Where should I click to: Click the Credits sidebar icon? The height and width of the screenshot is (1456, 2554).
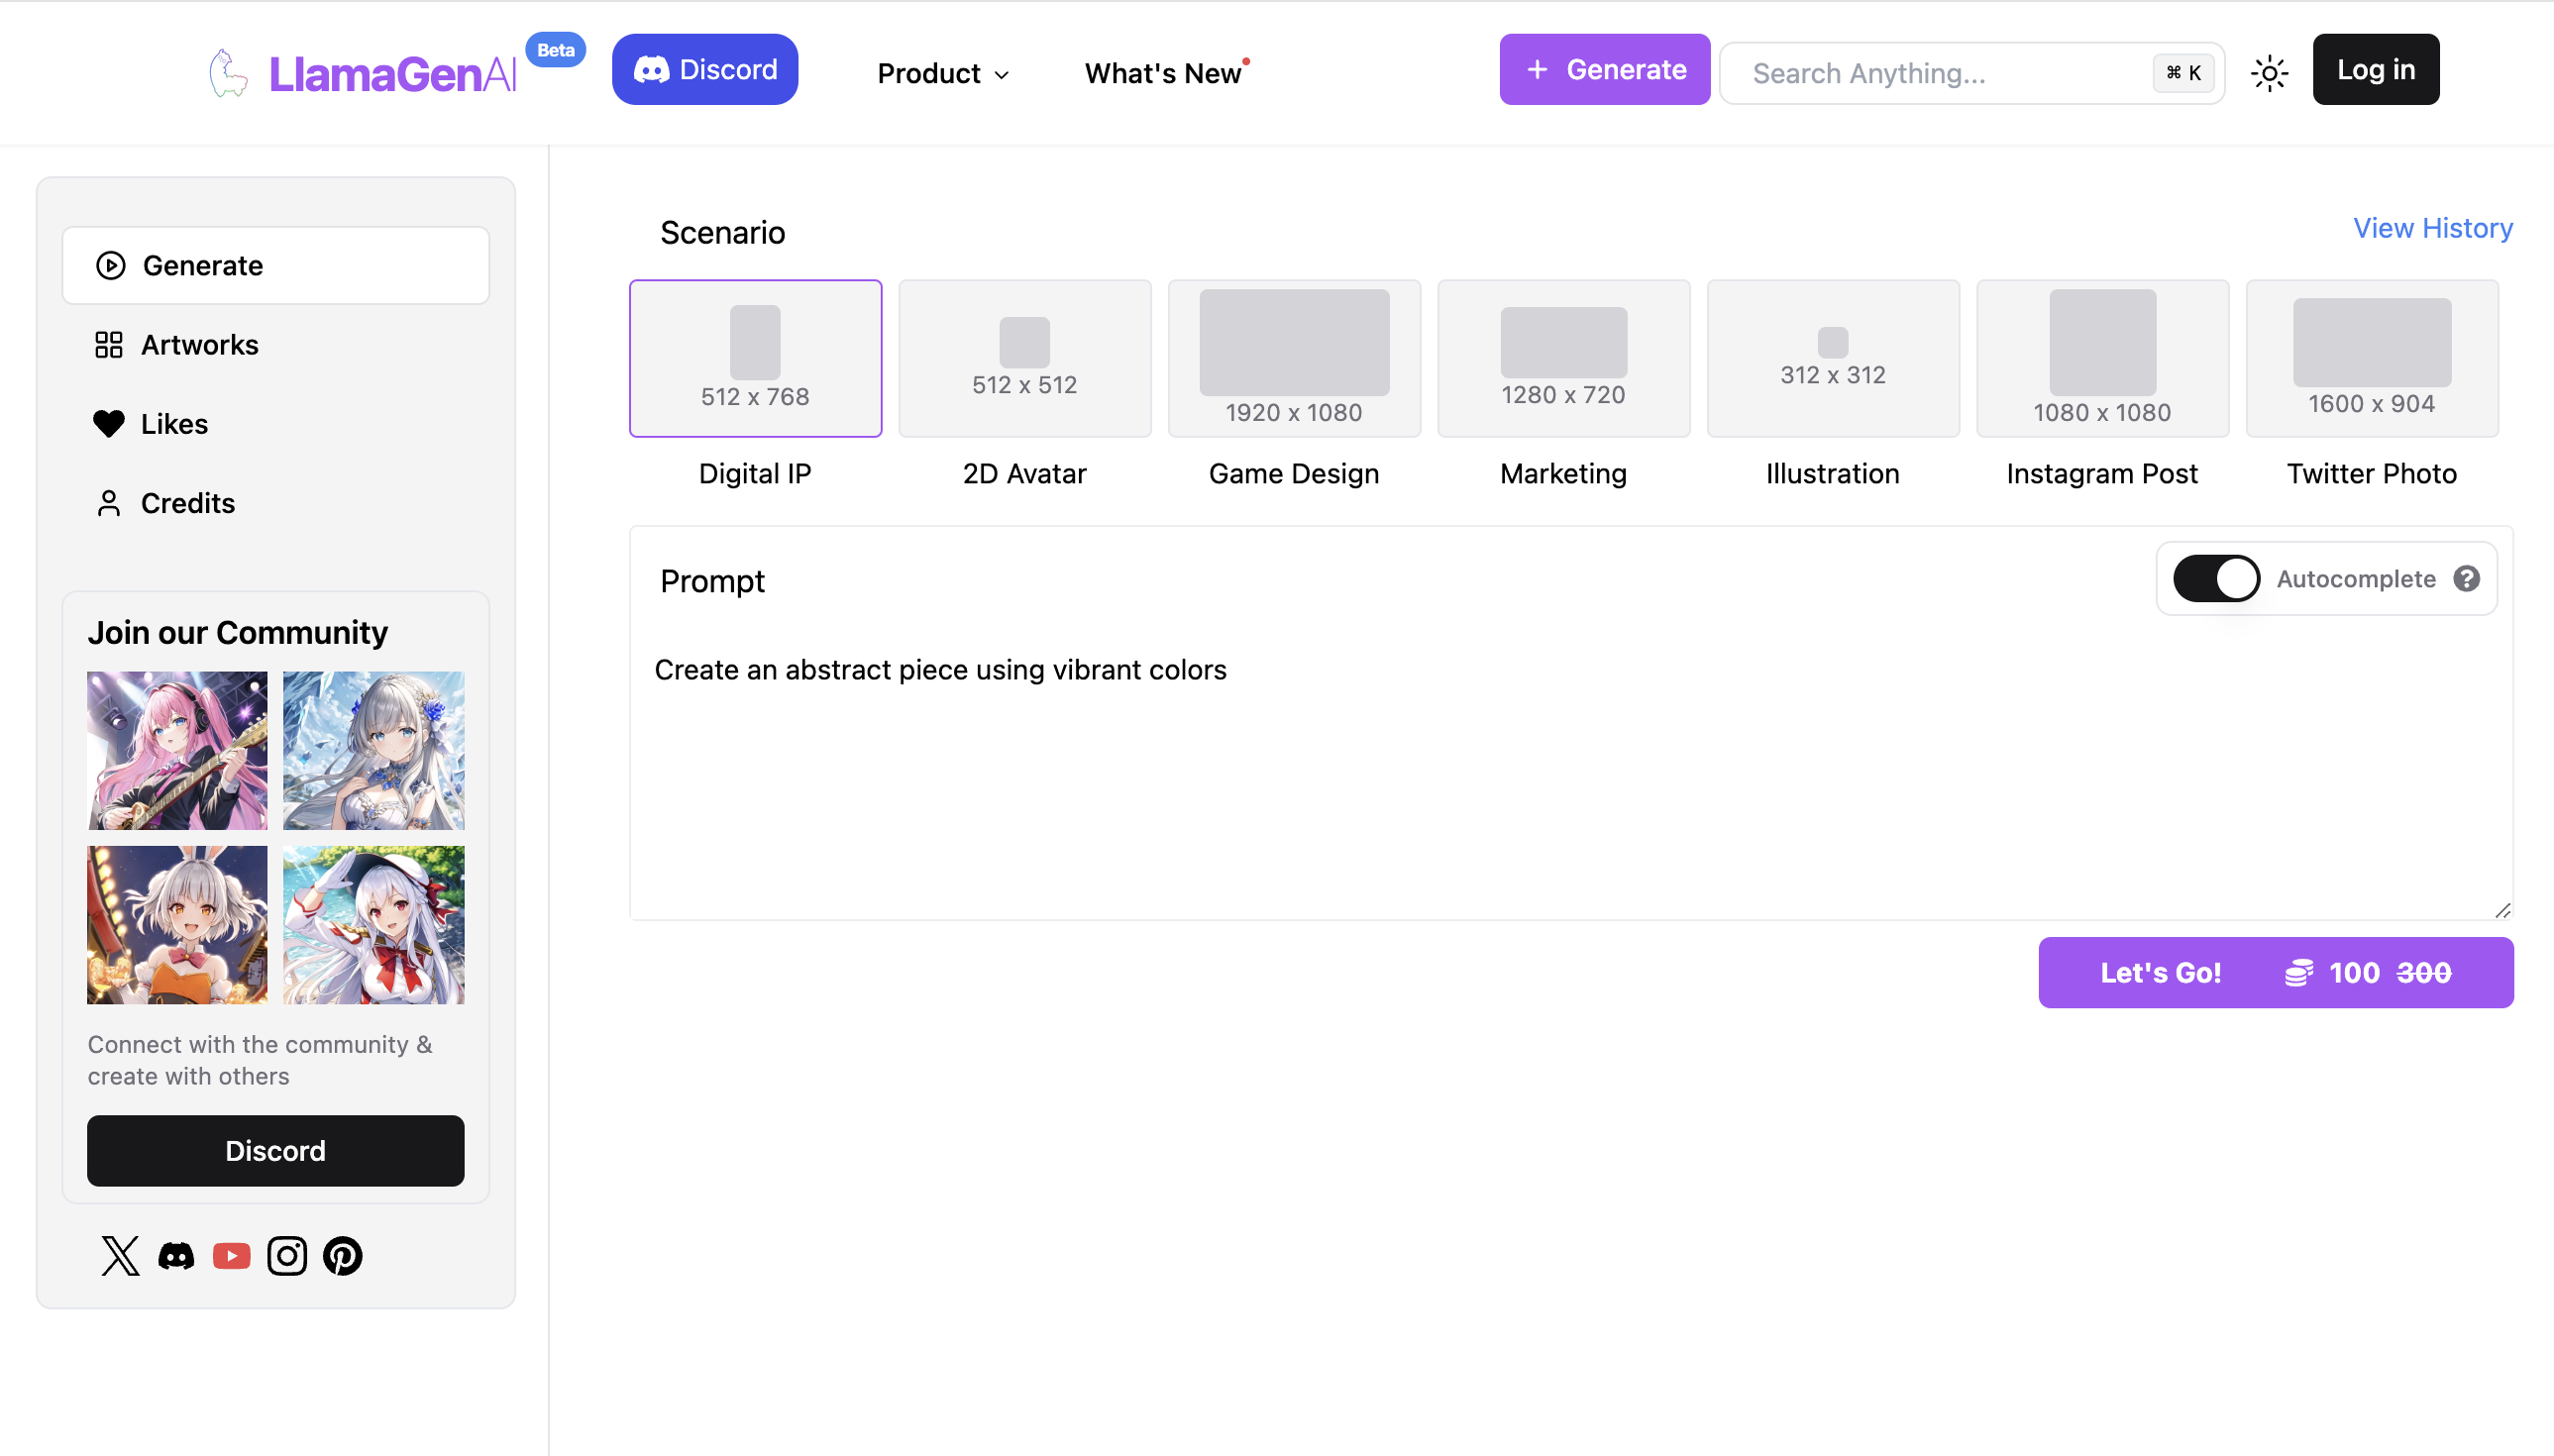coord(109,502)
